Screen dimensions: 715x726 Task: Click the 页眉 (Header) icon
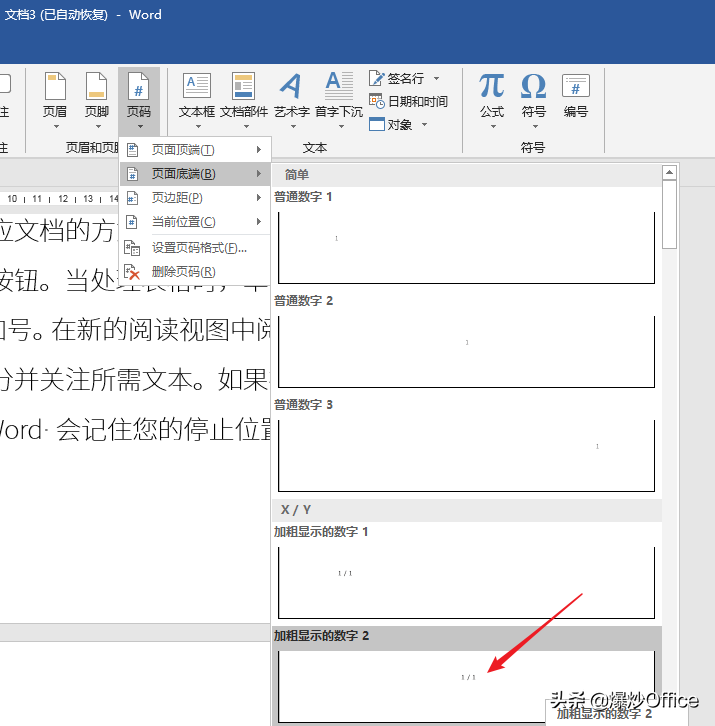coord(55,87)
